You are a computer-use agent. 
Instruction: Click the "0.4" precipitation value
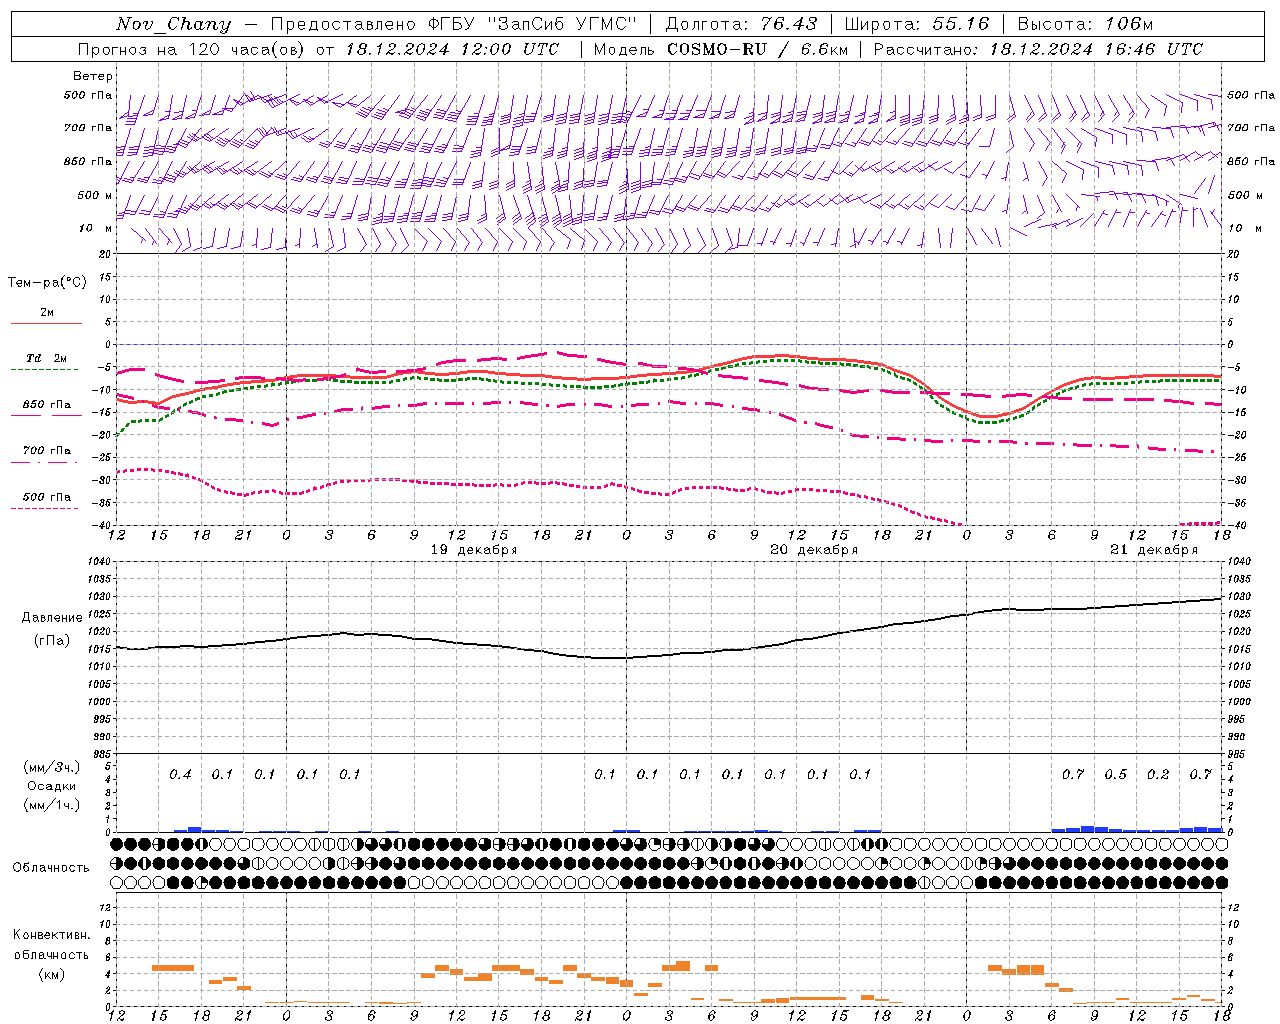pos(180,774)
